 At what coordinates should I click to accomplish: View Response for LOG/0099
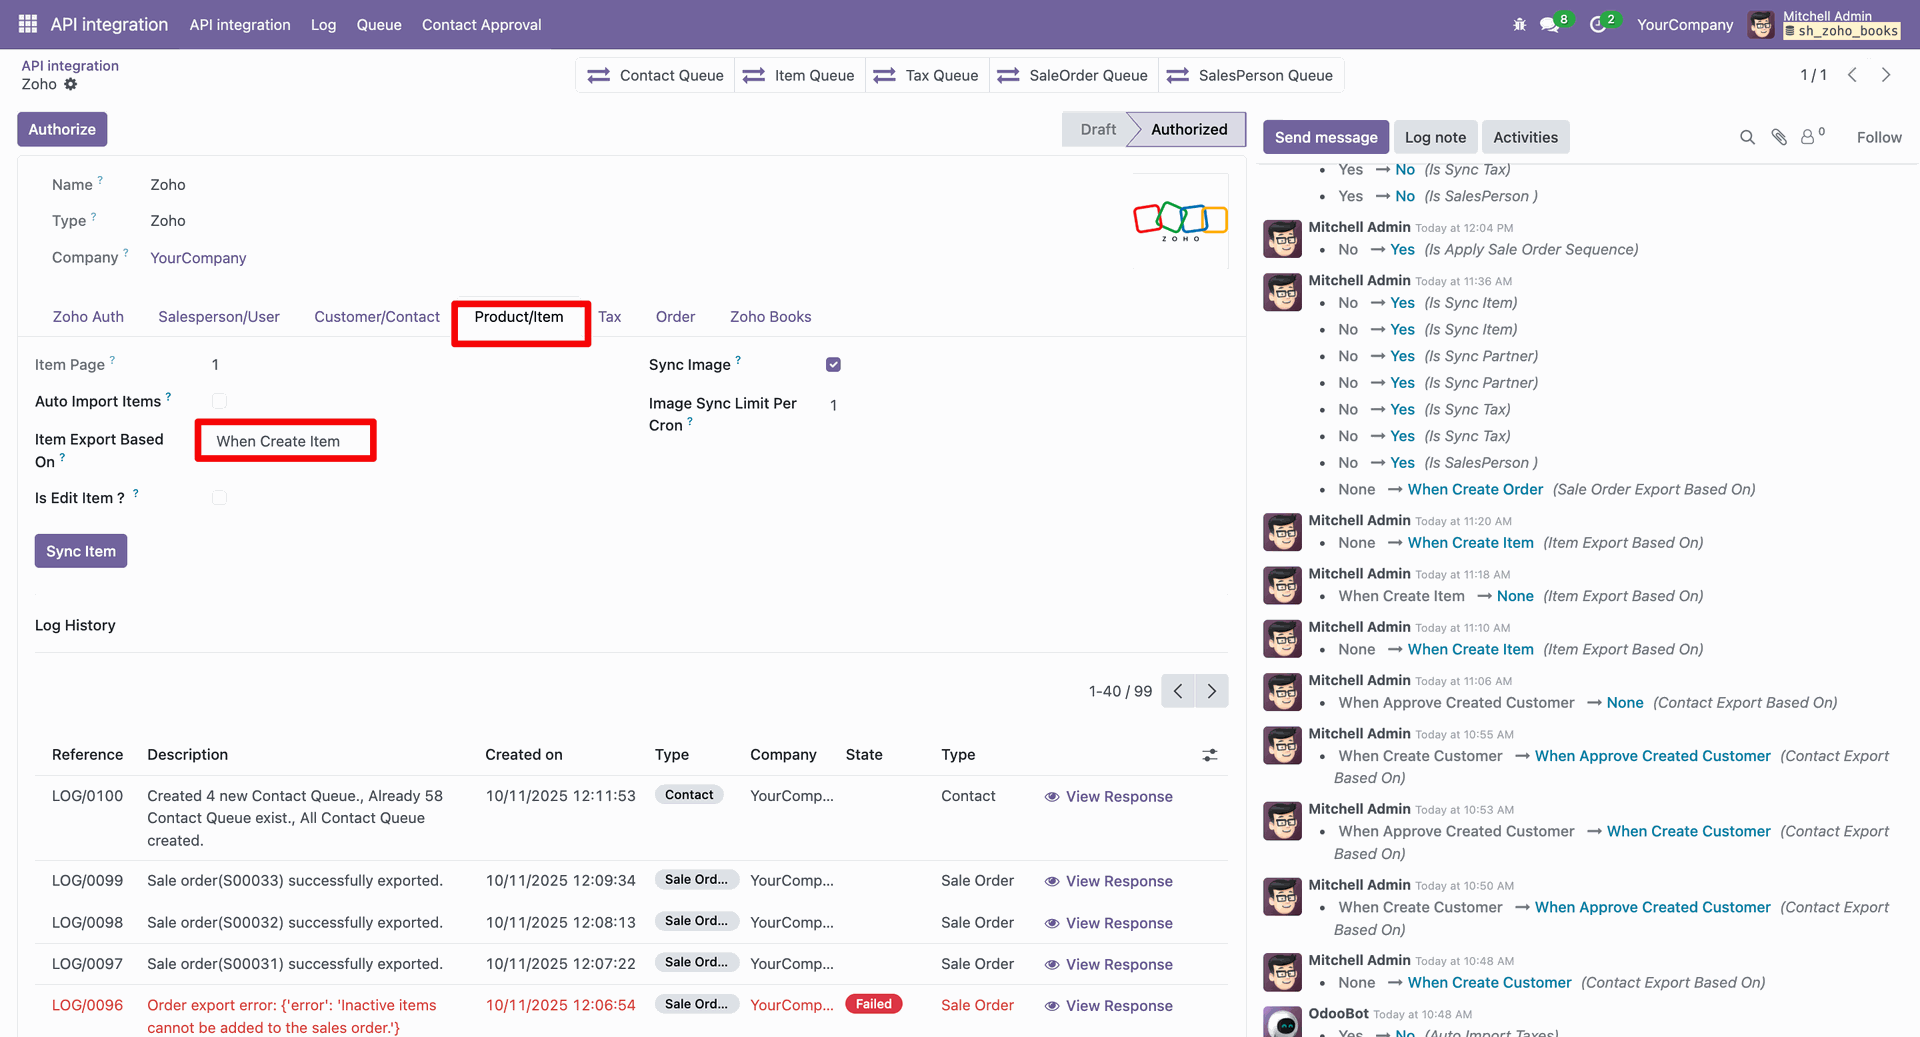[x=1108, y=881]
